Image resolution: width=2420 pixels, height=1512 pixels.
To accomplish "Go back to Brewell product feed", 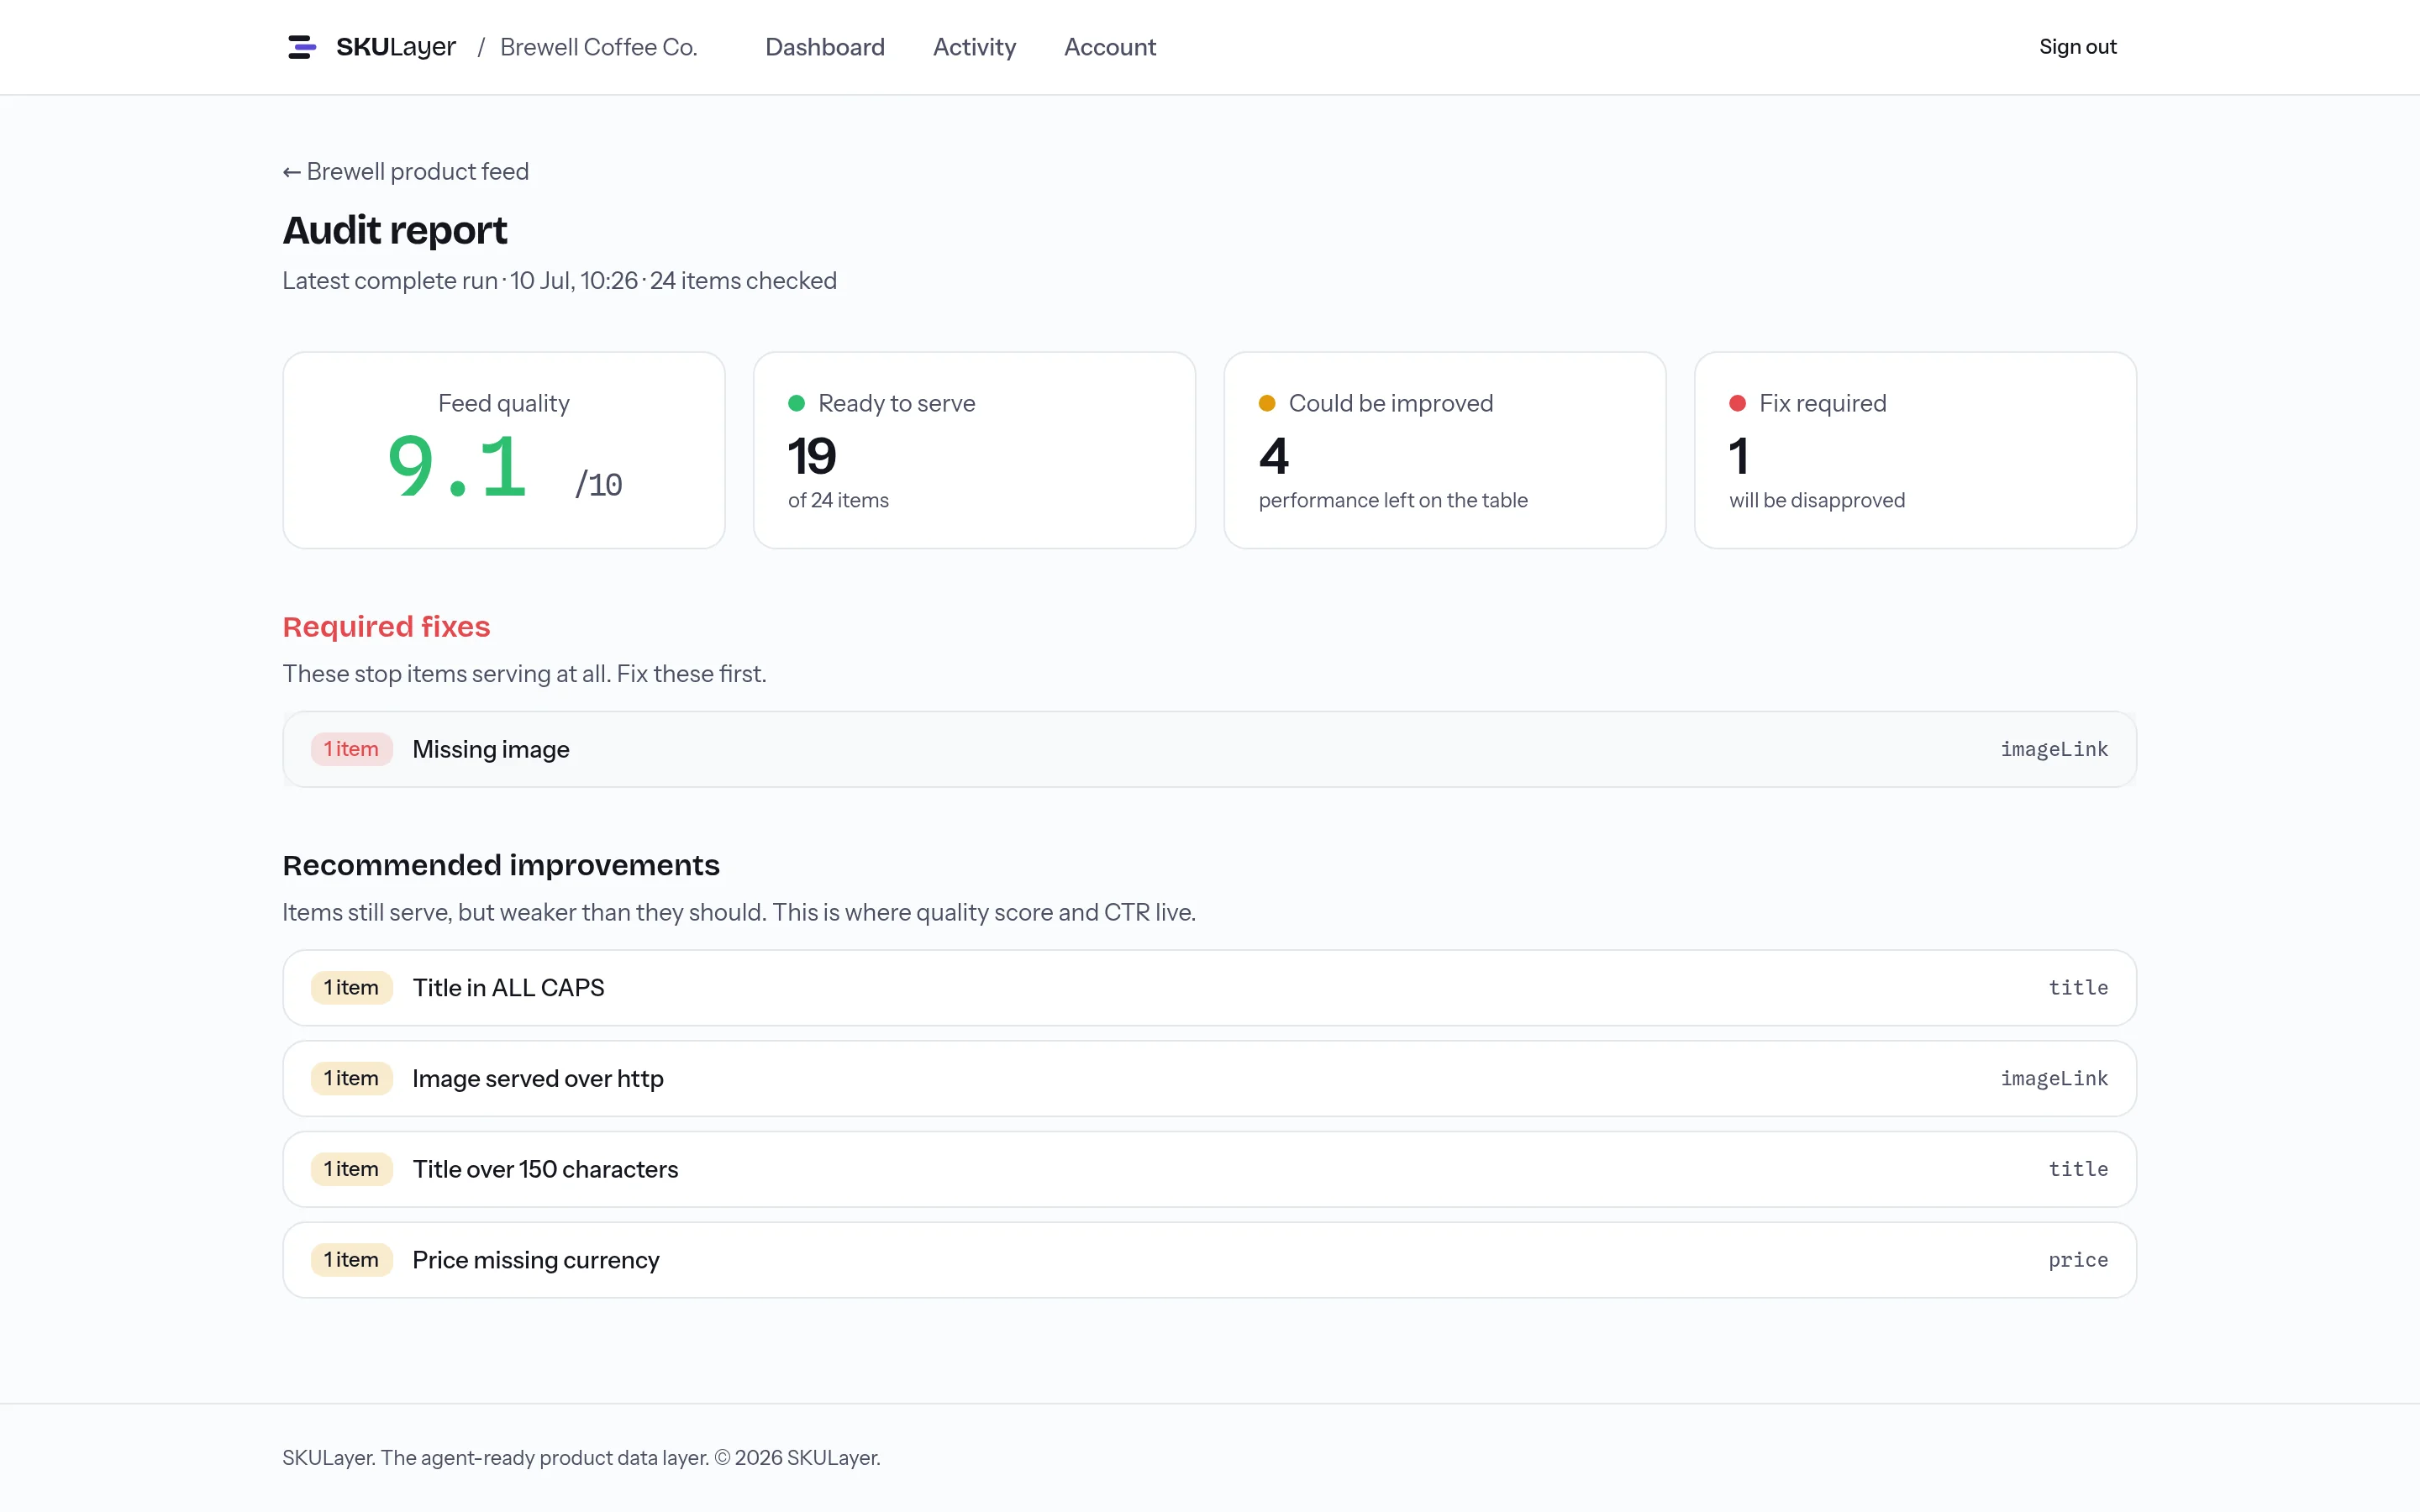I will [x=405, y=171].
